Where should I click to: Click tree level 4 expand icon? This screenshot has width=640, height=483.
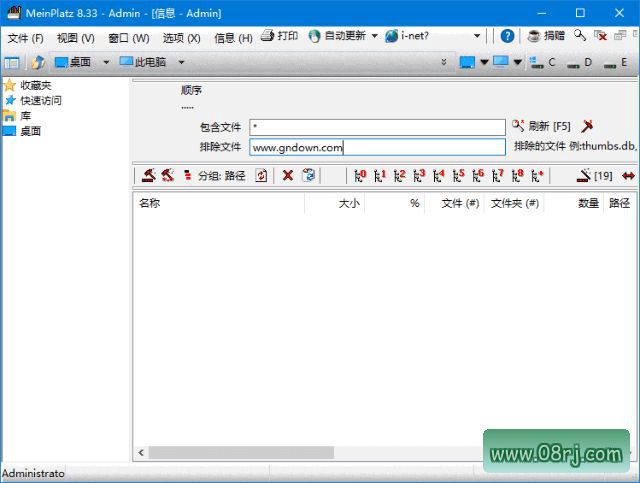[439, 176]
